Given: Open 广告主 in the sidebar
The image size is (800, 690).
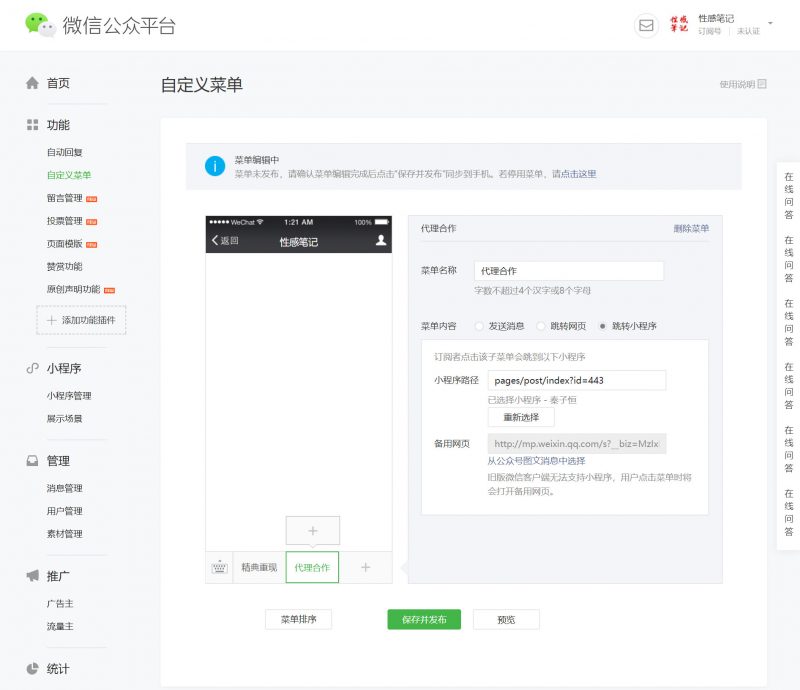Looking at the screenshot, I should tap(60, 604).
